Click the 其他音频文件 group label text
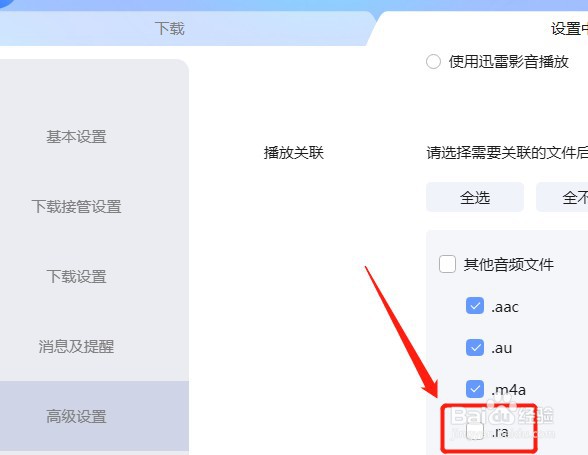 point(508,264)
